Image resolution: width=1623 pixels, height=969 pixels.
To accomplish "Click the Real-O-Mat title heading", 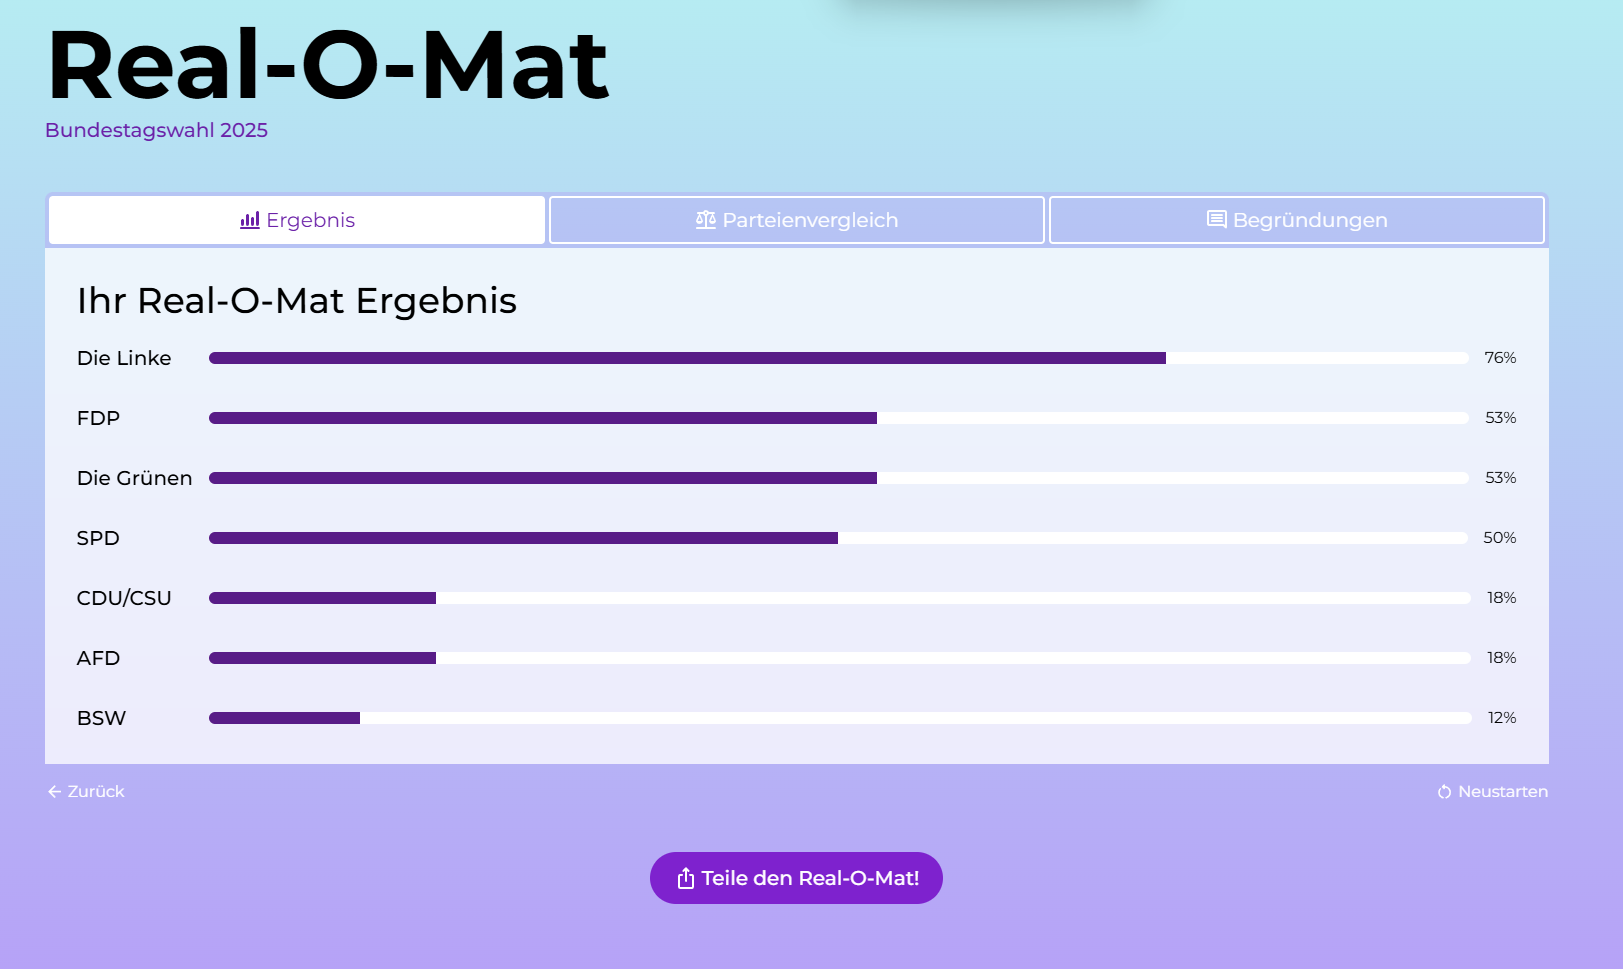I will pyautogui.click(x=328, y=65).
